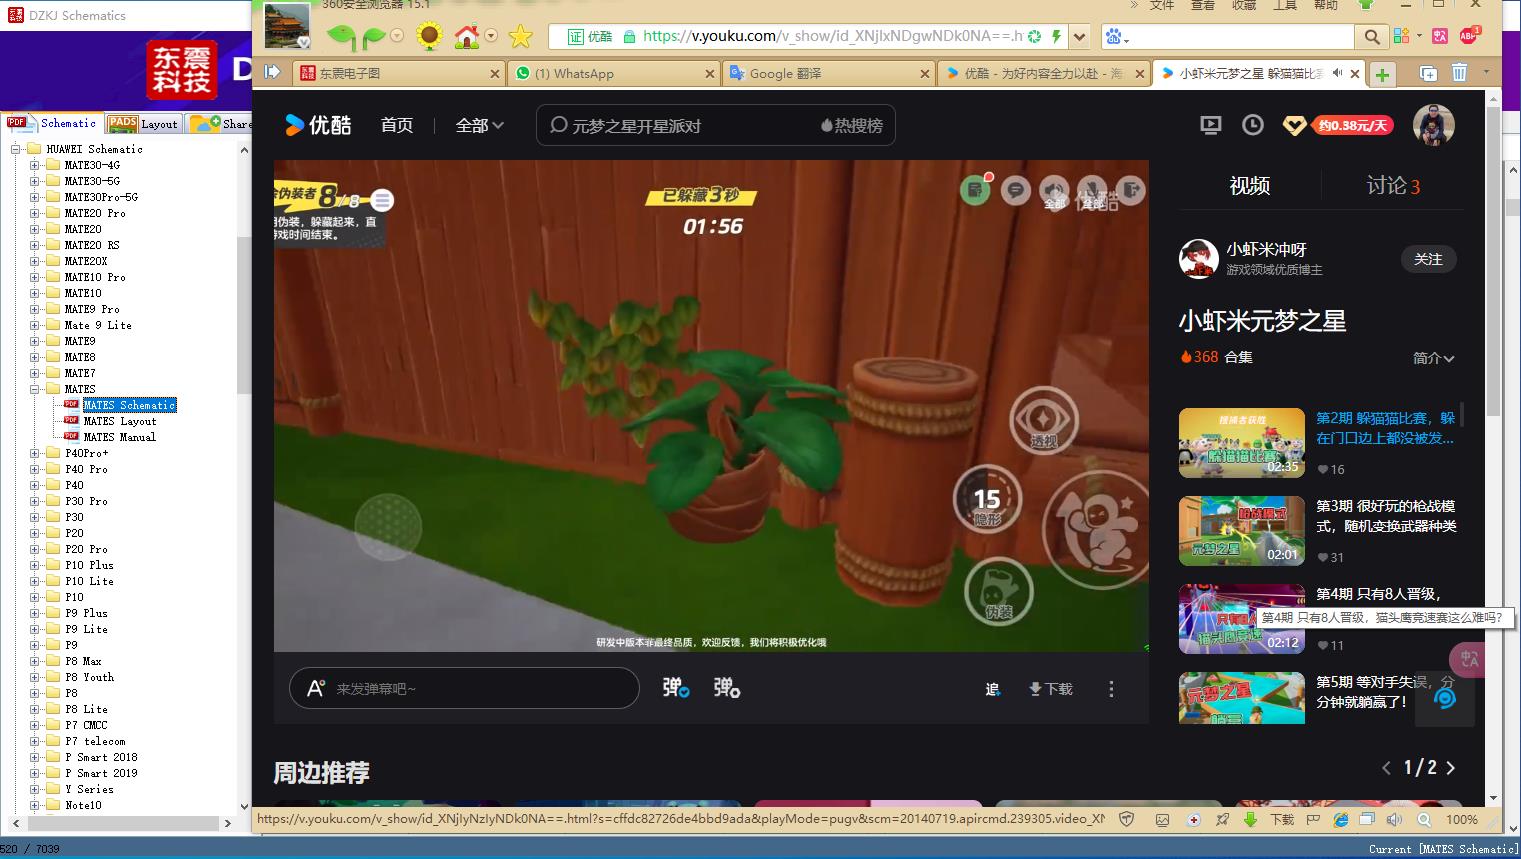Click the 伪装 disguise skill icon in video
Screen dimensions: 1521x859
(998, 591)
